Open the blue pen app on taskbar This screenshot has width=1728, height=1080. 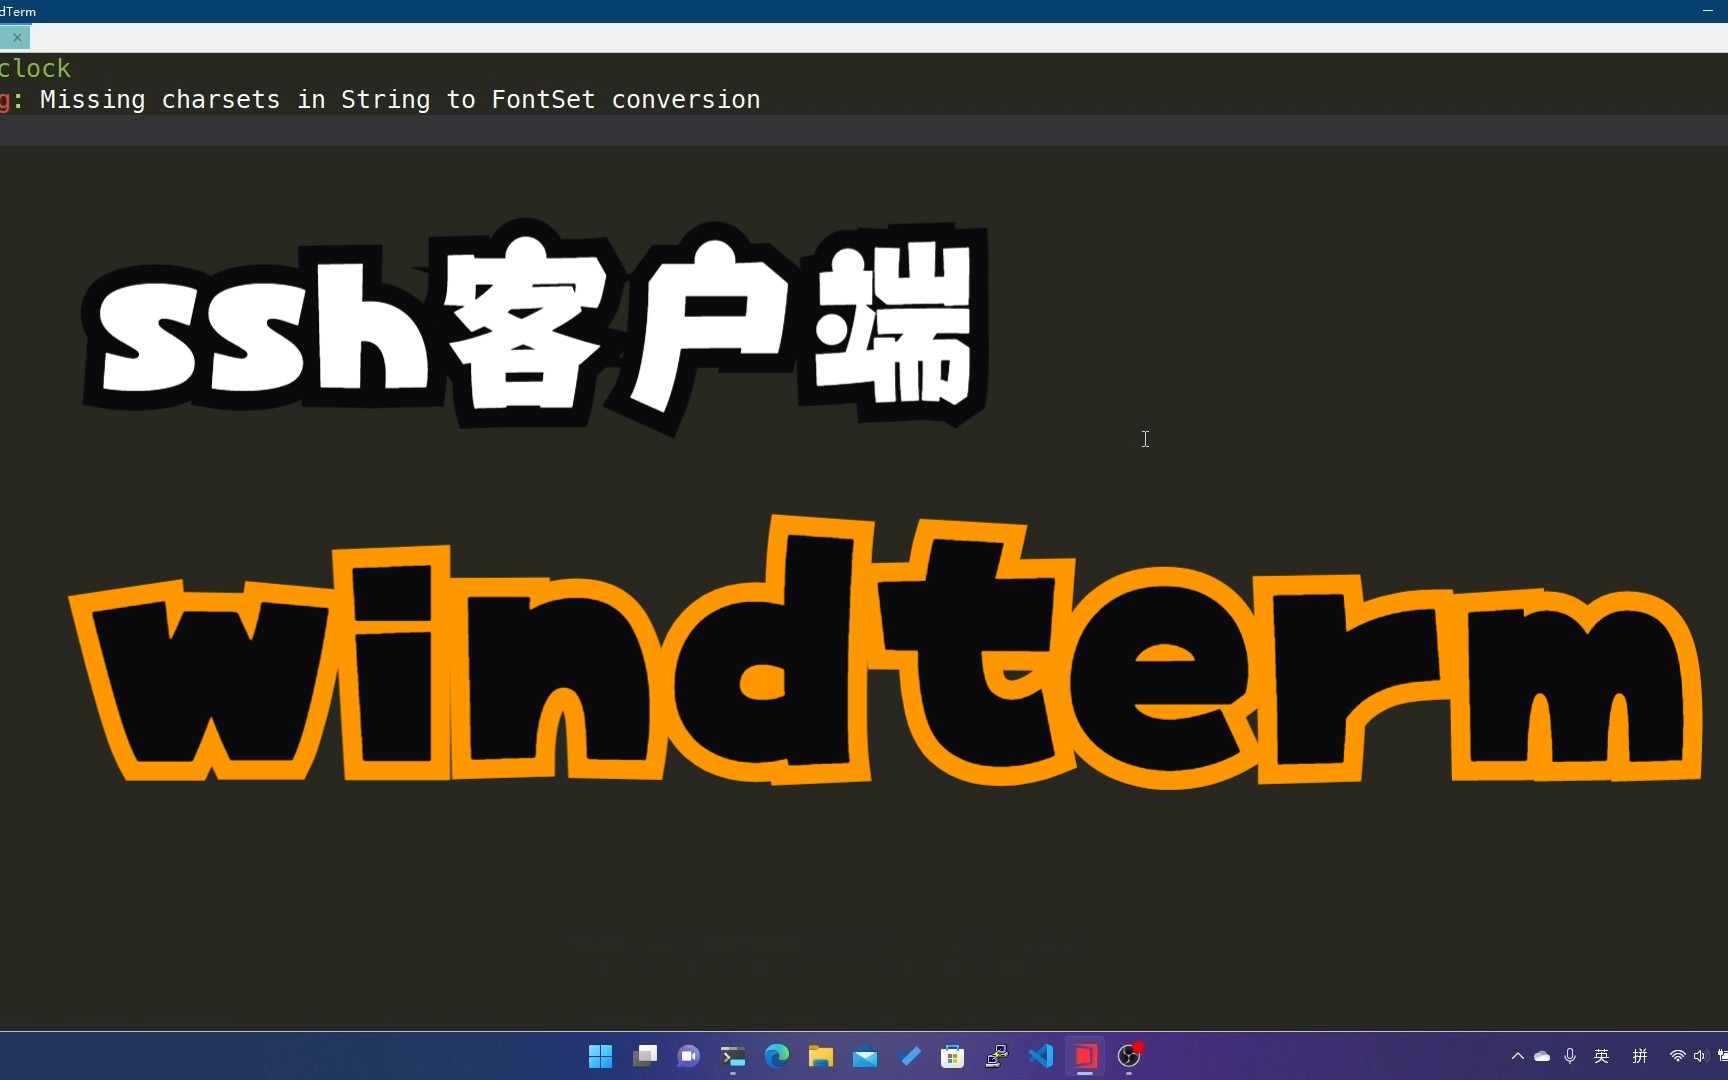click(910, 1056)
